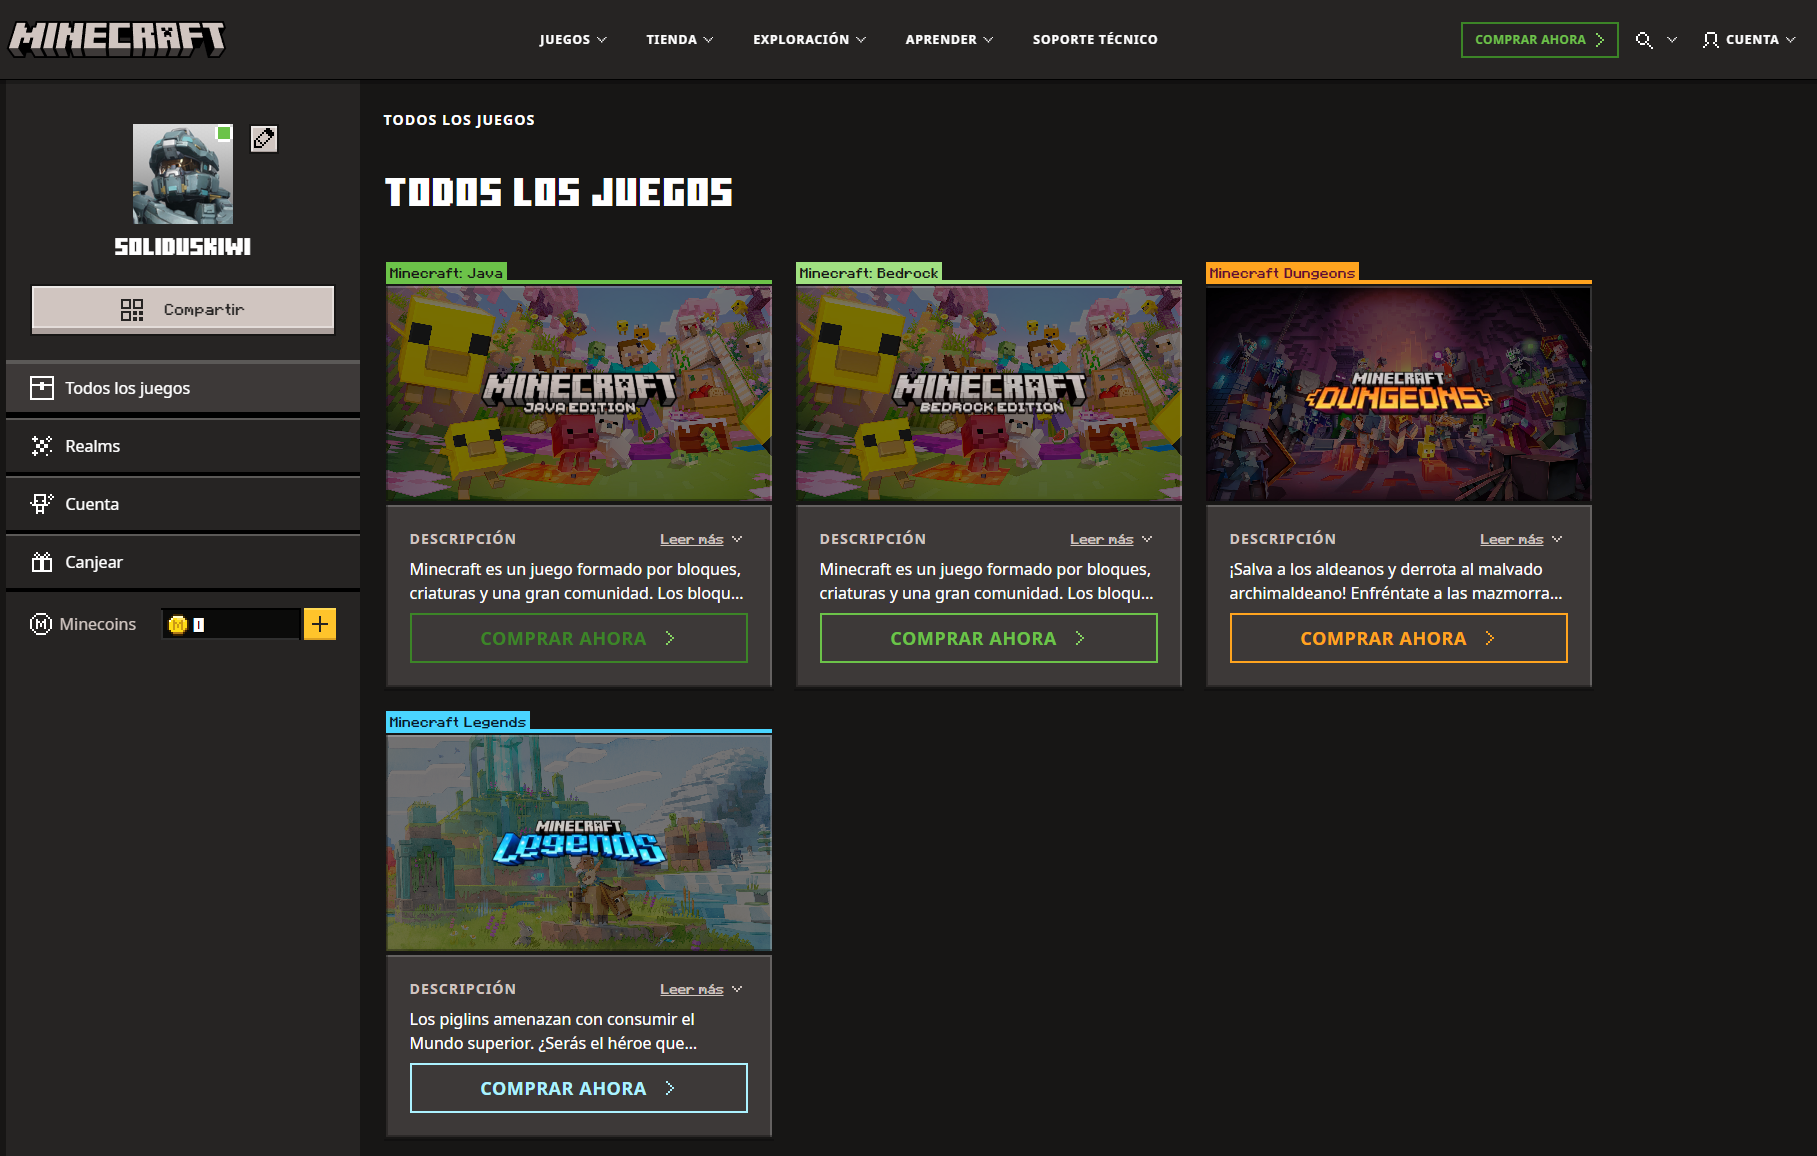Expand Leer más on the Java card
This screenshot has width=1817, height=1156.
click(x=701, y=539)
